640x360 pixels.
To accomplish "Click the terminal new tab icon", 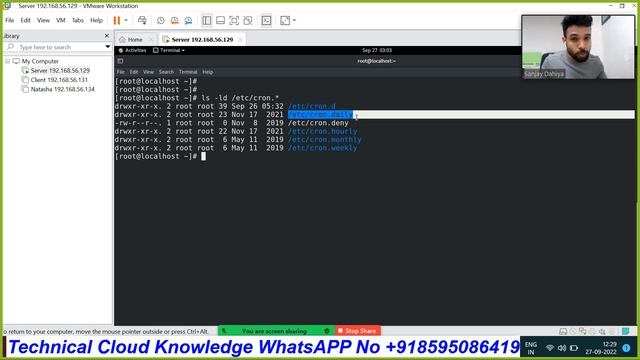I will coord(120,61).
